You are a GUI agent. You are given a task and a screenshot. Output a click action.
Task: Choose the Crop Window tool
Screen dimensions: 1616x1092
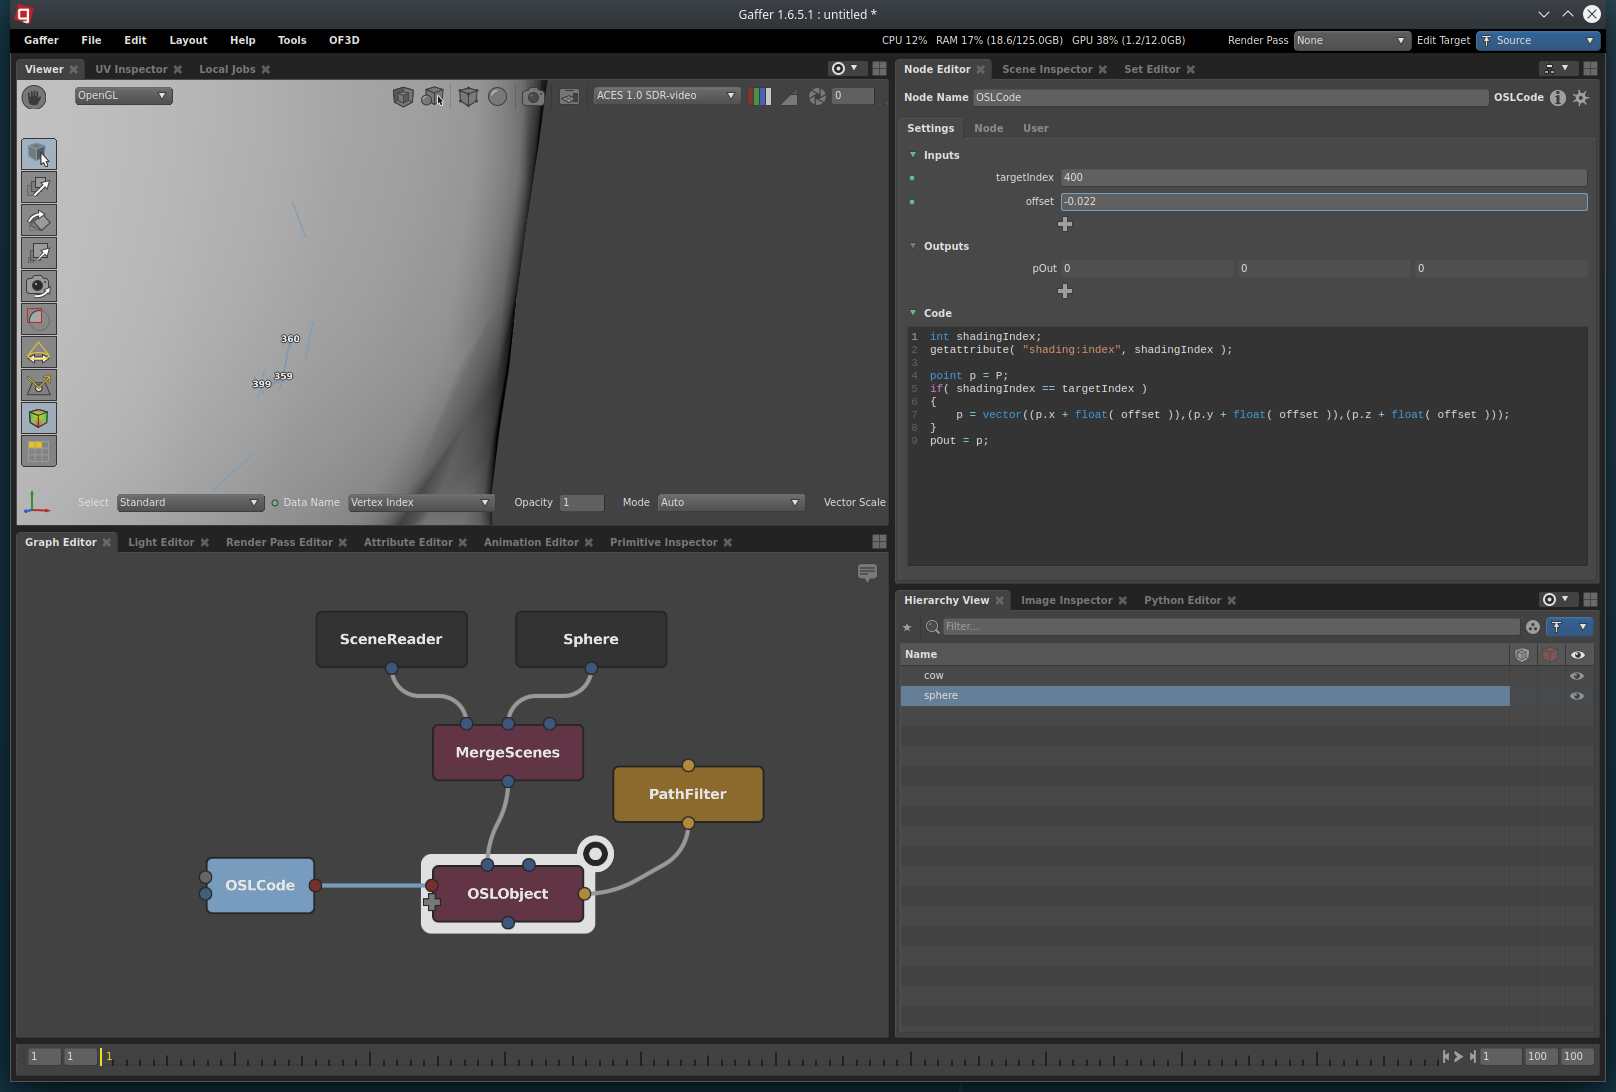pos(39,319)
